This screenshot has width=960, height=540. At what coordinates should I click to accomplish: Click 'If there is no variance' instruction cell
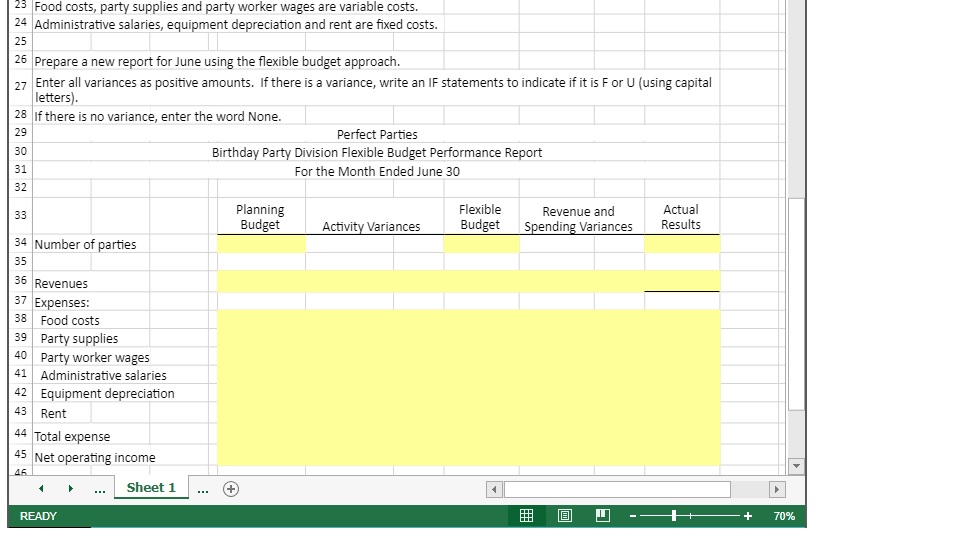[x=158, y=116]
